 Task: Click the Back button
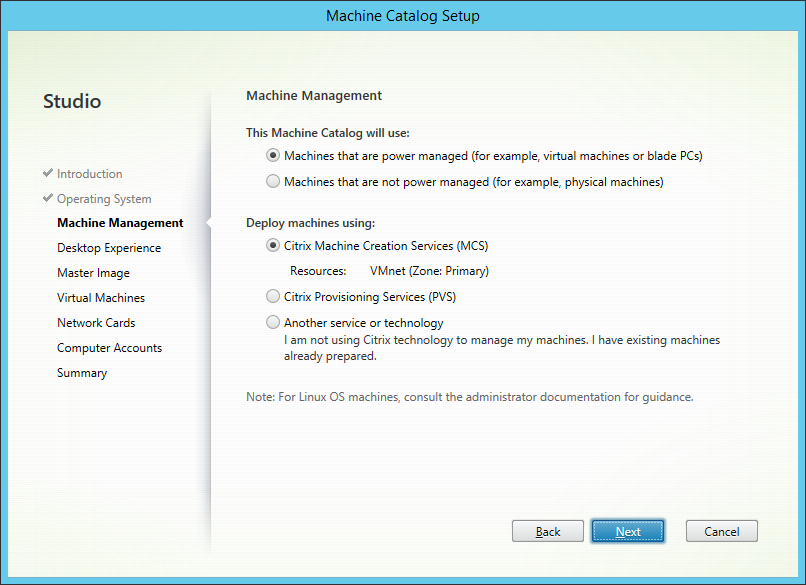548,531
